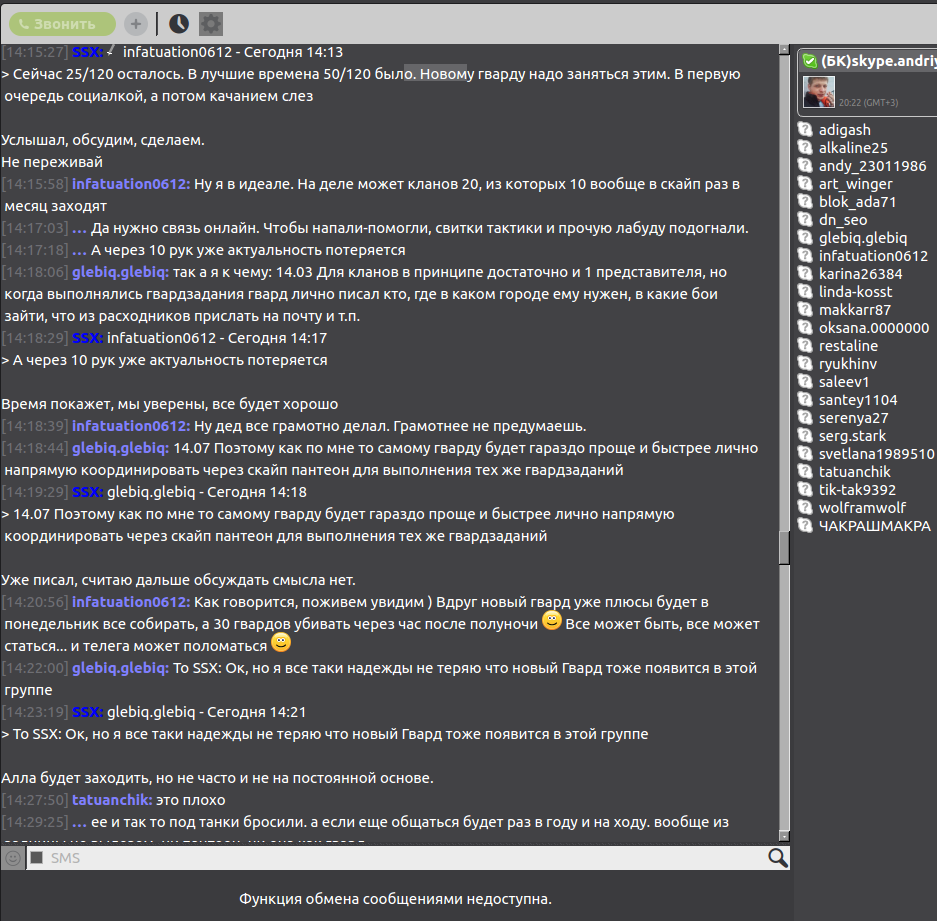937x921 pixels.
Task: Select contact alkaline25
Action: 853,148
